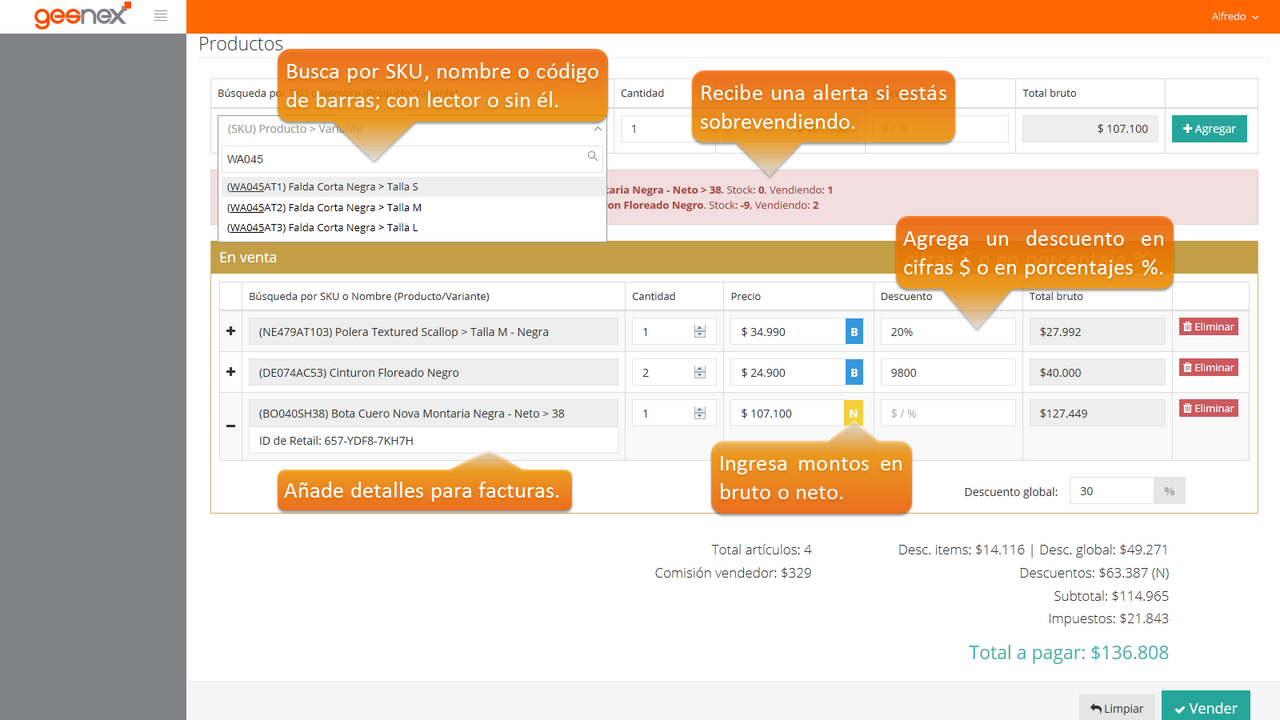The image size is (1280, 720).
Task: Select Falda Corta Negra > Talla M
Action: 413,207
